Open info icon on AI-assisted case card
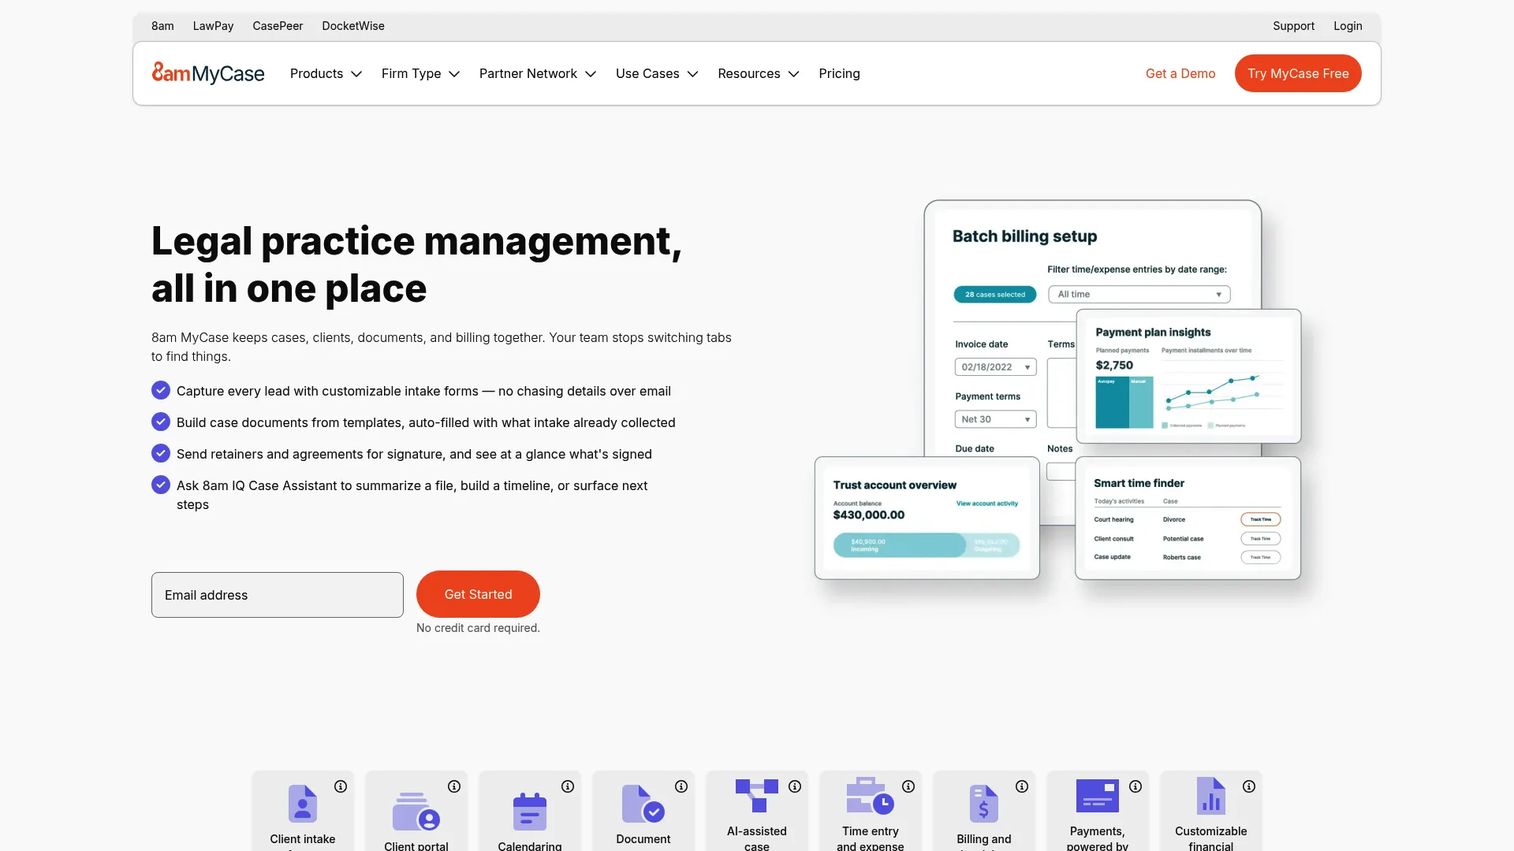1514x851 pixels. [795, 787]
